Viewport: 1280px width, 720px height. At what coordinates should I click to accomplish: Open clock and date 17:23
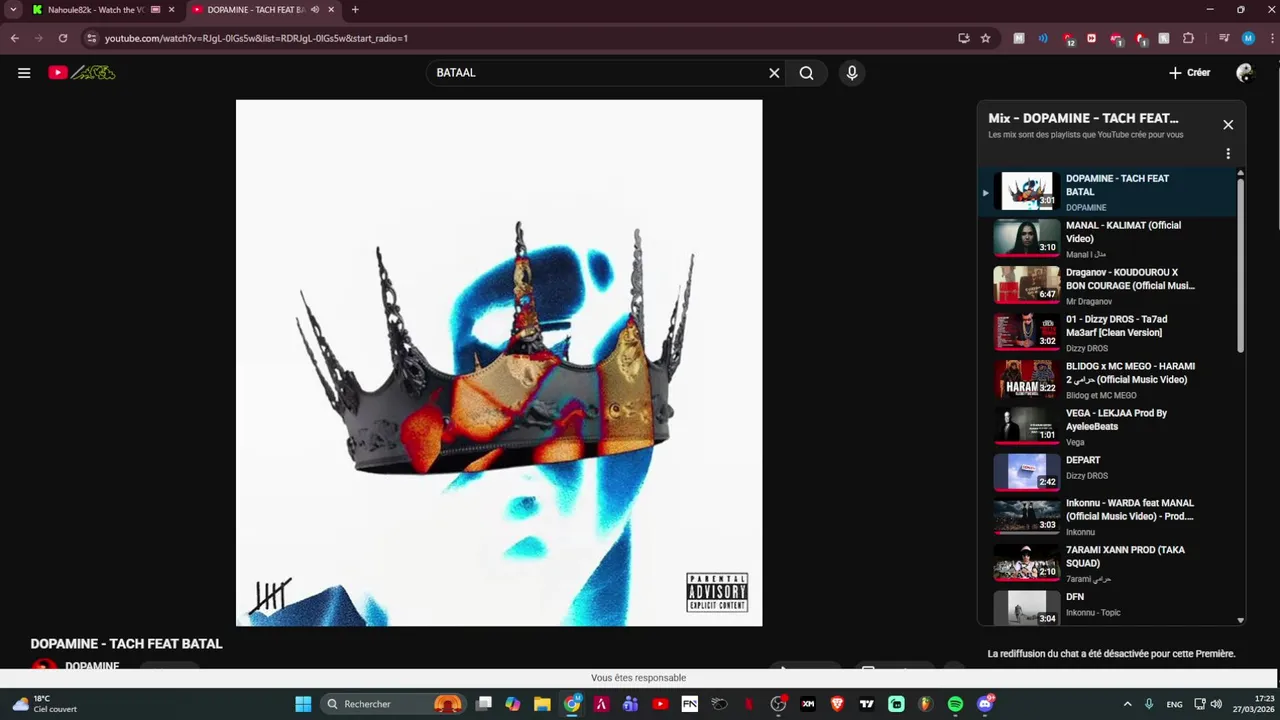(1253, 704)
